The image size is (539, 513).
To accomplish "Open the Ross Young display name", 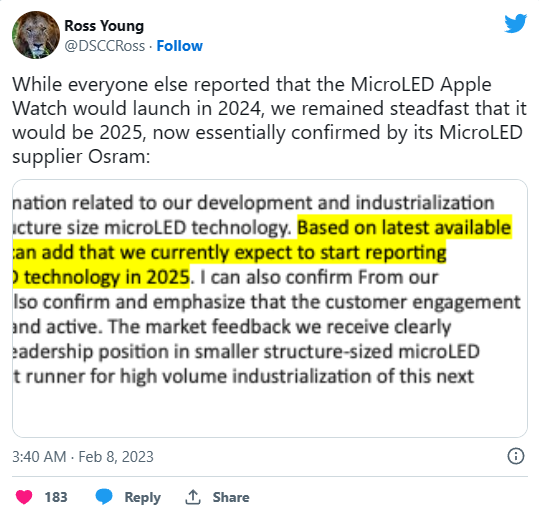I will pyautogui.click(x=104, y=26).
